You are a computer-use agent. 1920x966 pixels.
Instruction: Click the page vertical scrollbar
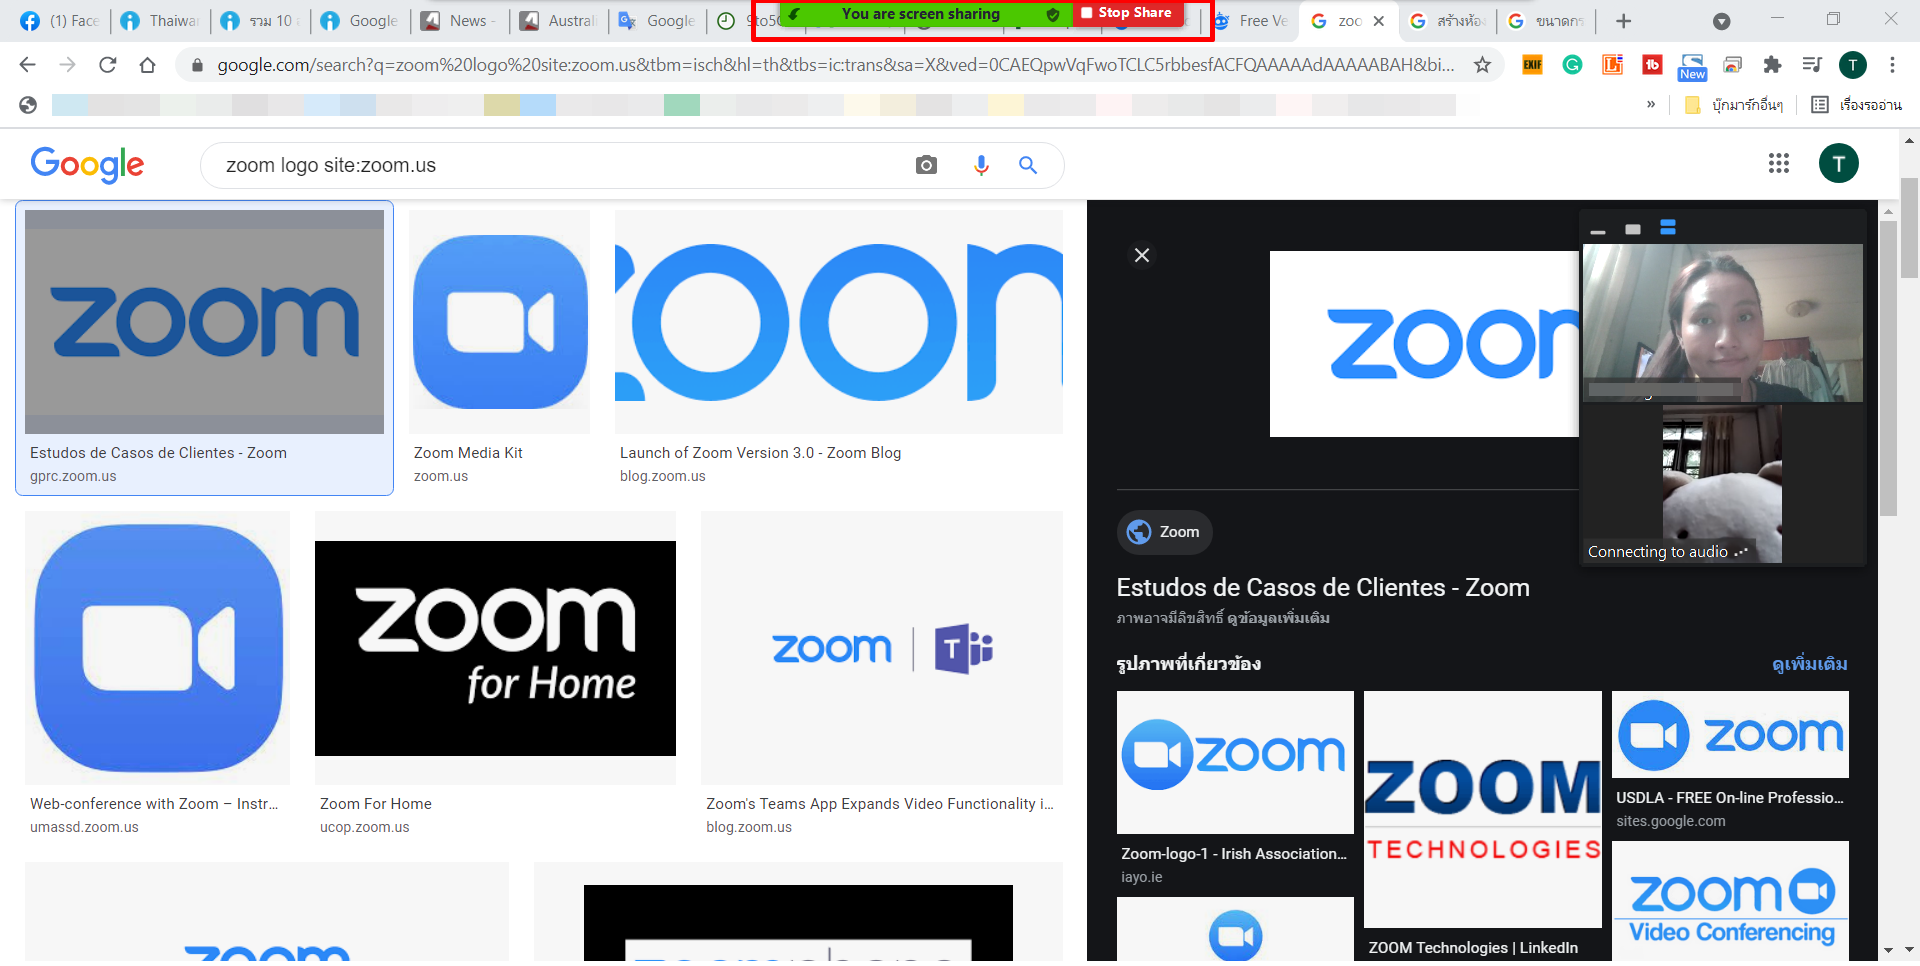click(1909, 228)
